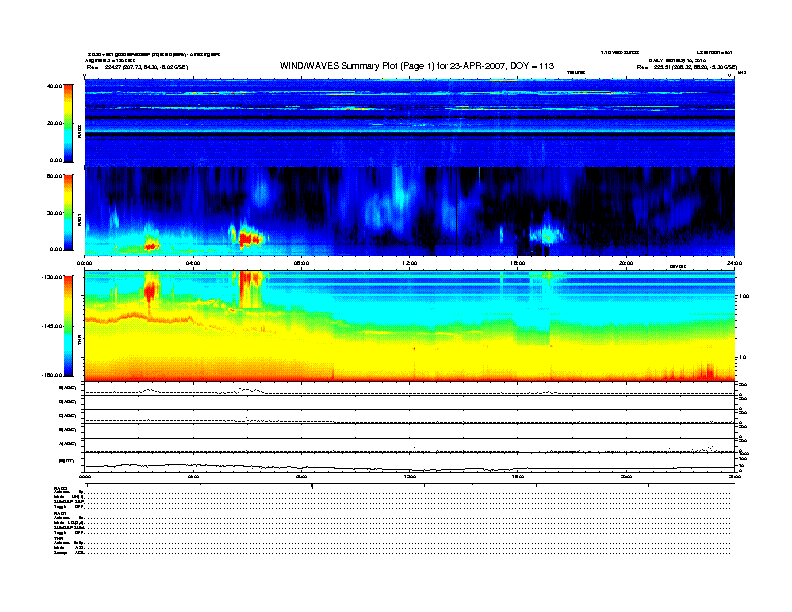Viewport: 792px width, 612px height.
Task: Click the Rs position text at top right
Action: point(686,67)
